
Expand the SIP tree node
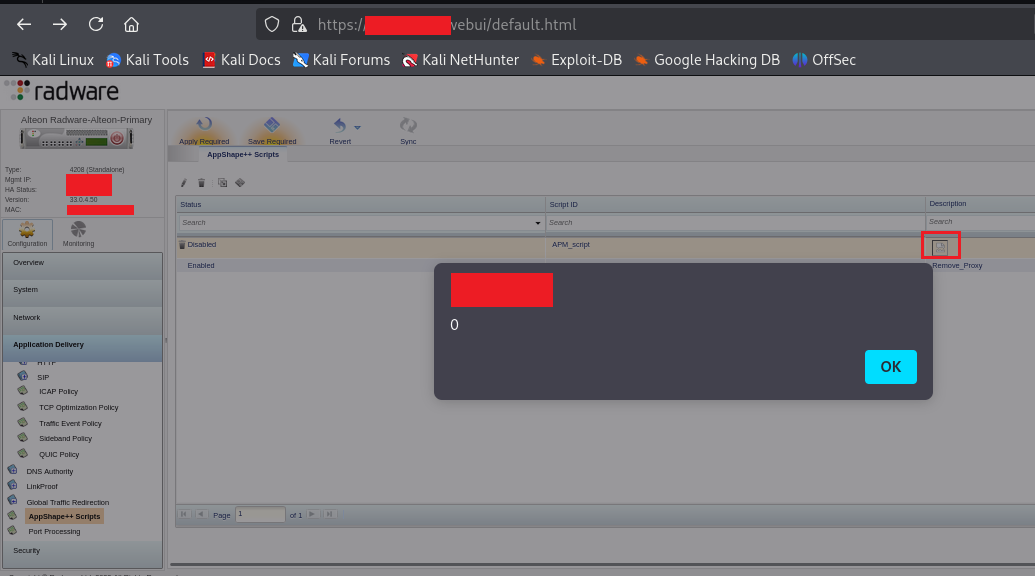pos(23,377)
